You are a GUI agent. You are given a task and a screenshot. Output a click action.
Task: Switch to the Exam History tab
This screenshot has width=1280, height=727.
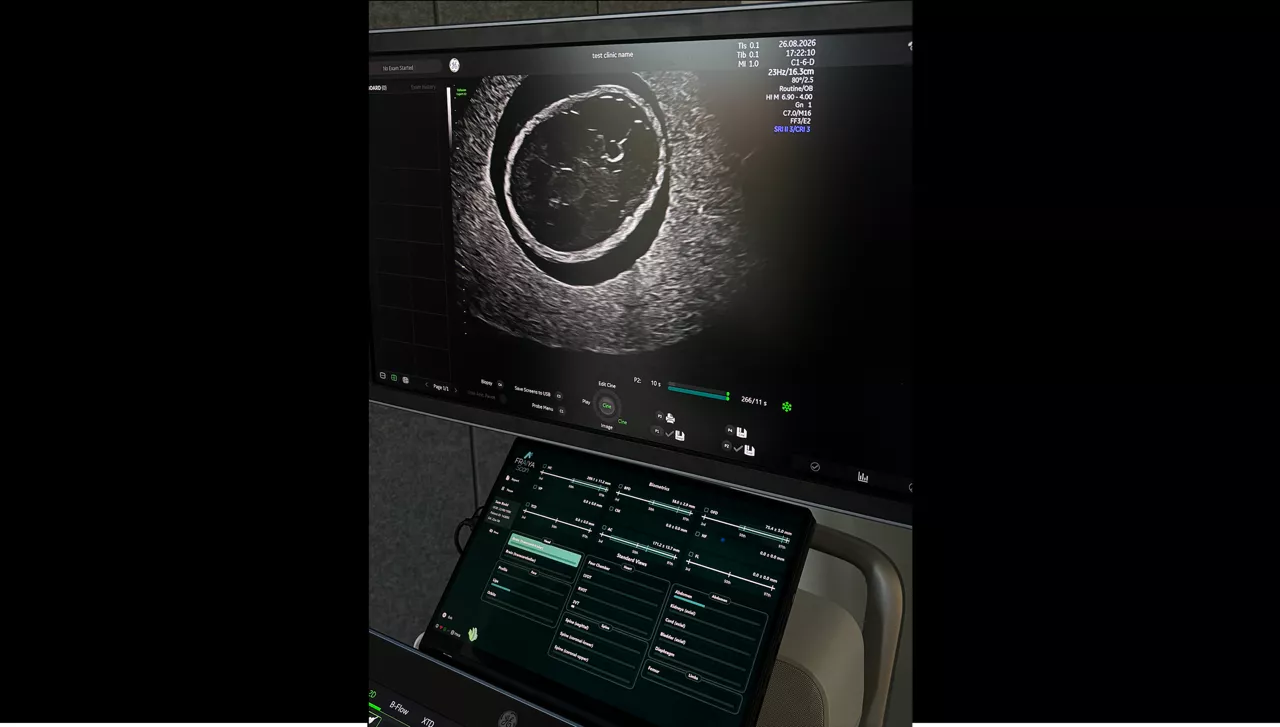424,87
